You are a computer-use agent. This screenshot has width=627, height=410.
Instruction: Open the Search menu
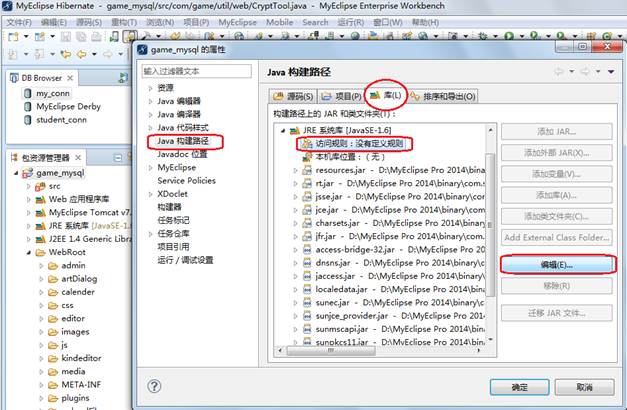pos(315,22)
